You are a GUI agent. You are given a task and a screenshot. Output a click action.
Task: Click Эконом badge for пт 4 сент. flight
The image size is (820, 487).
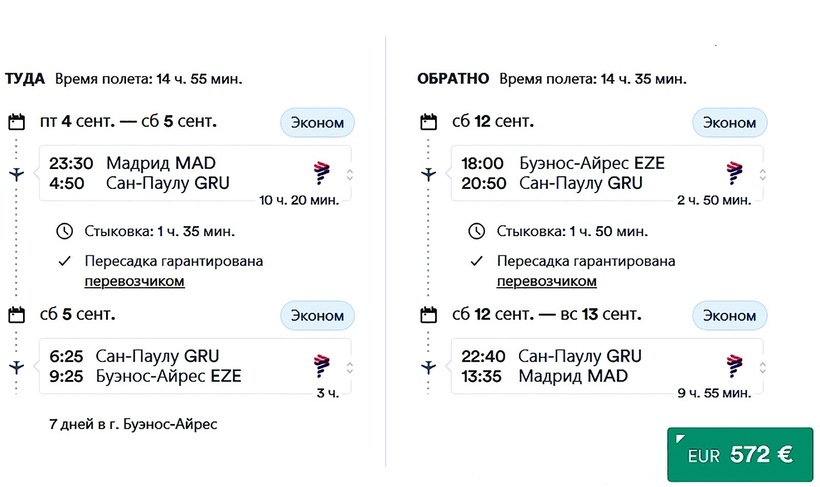tap(317, 123)
